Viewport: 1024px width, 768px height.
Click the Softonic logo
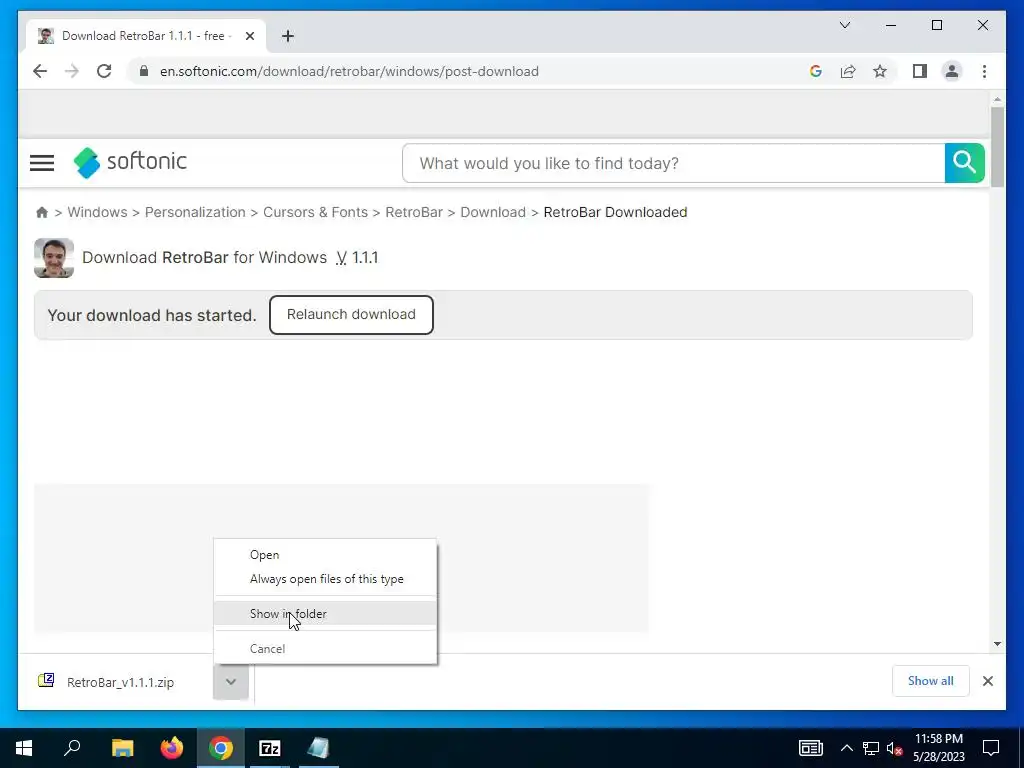pyautogui.click(x=130, y=162)
